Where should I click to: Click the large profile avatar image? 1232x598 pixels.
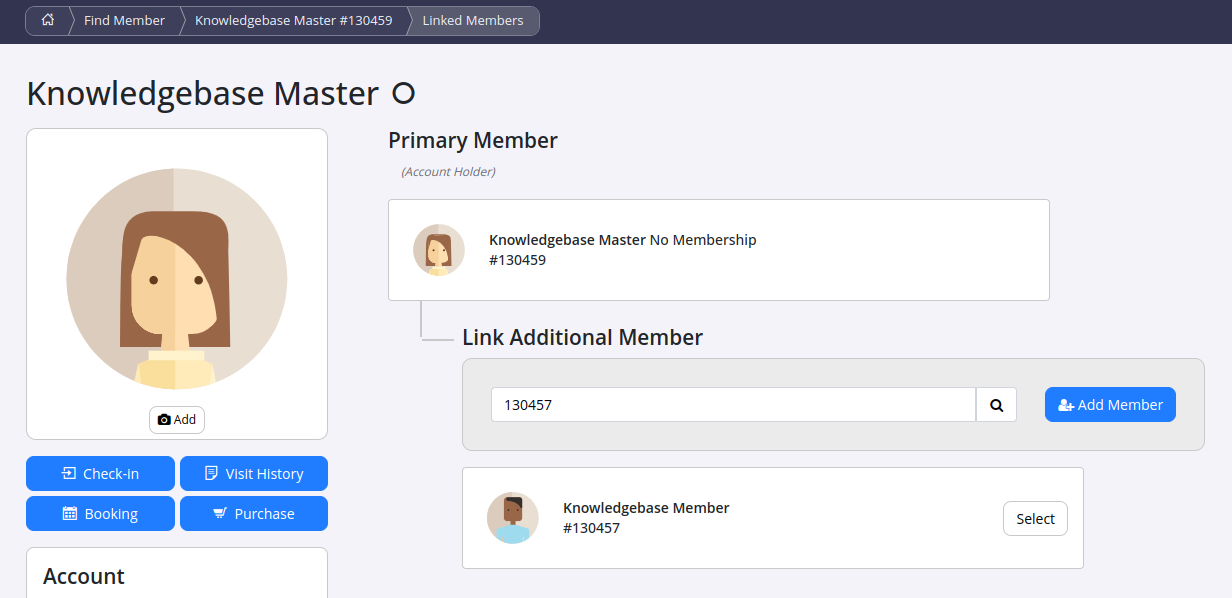coord(177,279)
